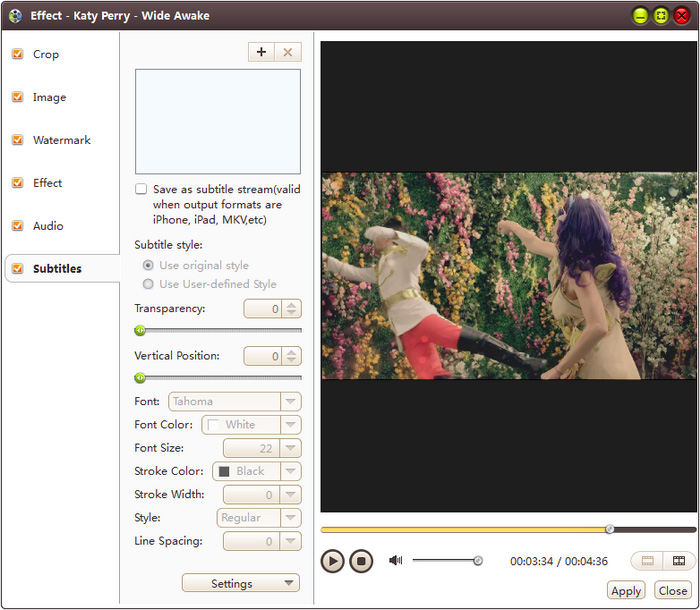This screenshot has height=610, width=700.
Task: Enable Save as subtitle stream checkbox
Action: (x=141, y=189)
